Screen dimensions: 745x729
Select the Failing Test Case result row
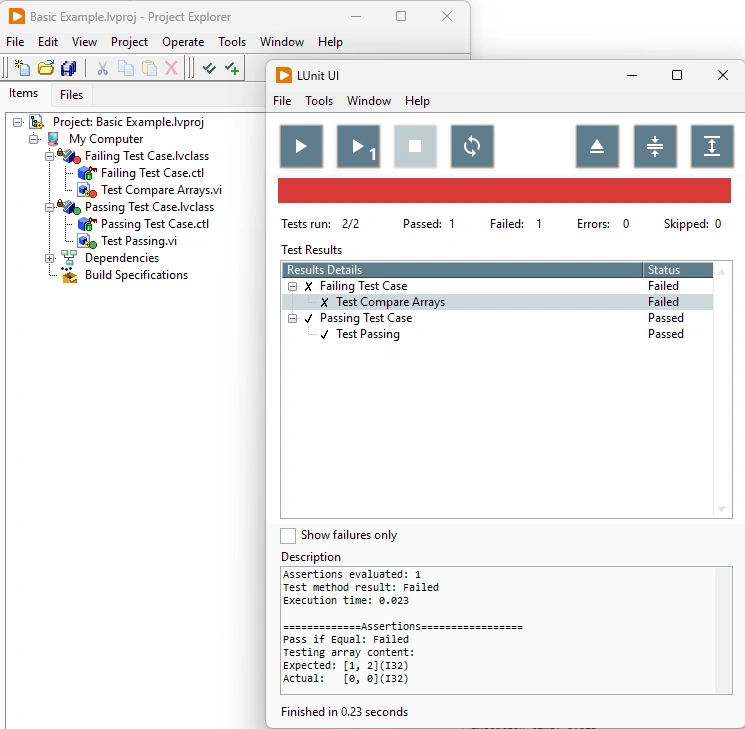(x=497, y=286)
